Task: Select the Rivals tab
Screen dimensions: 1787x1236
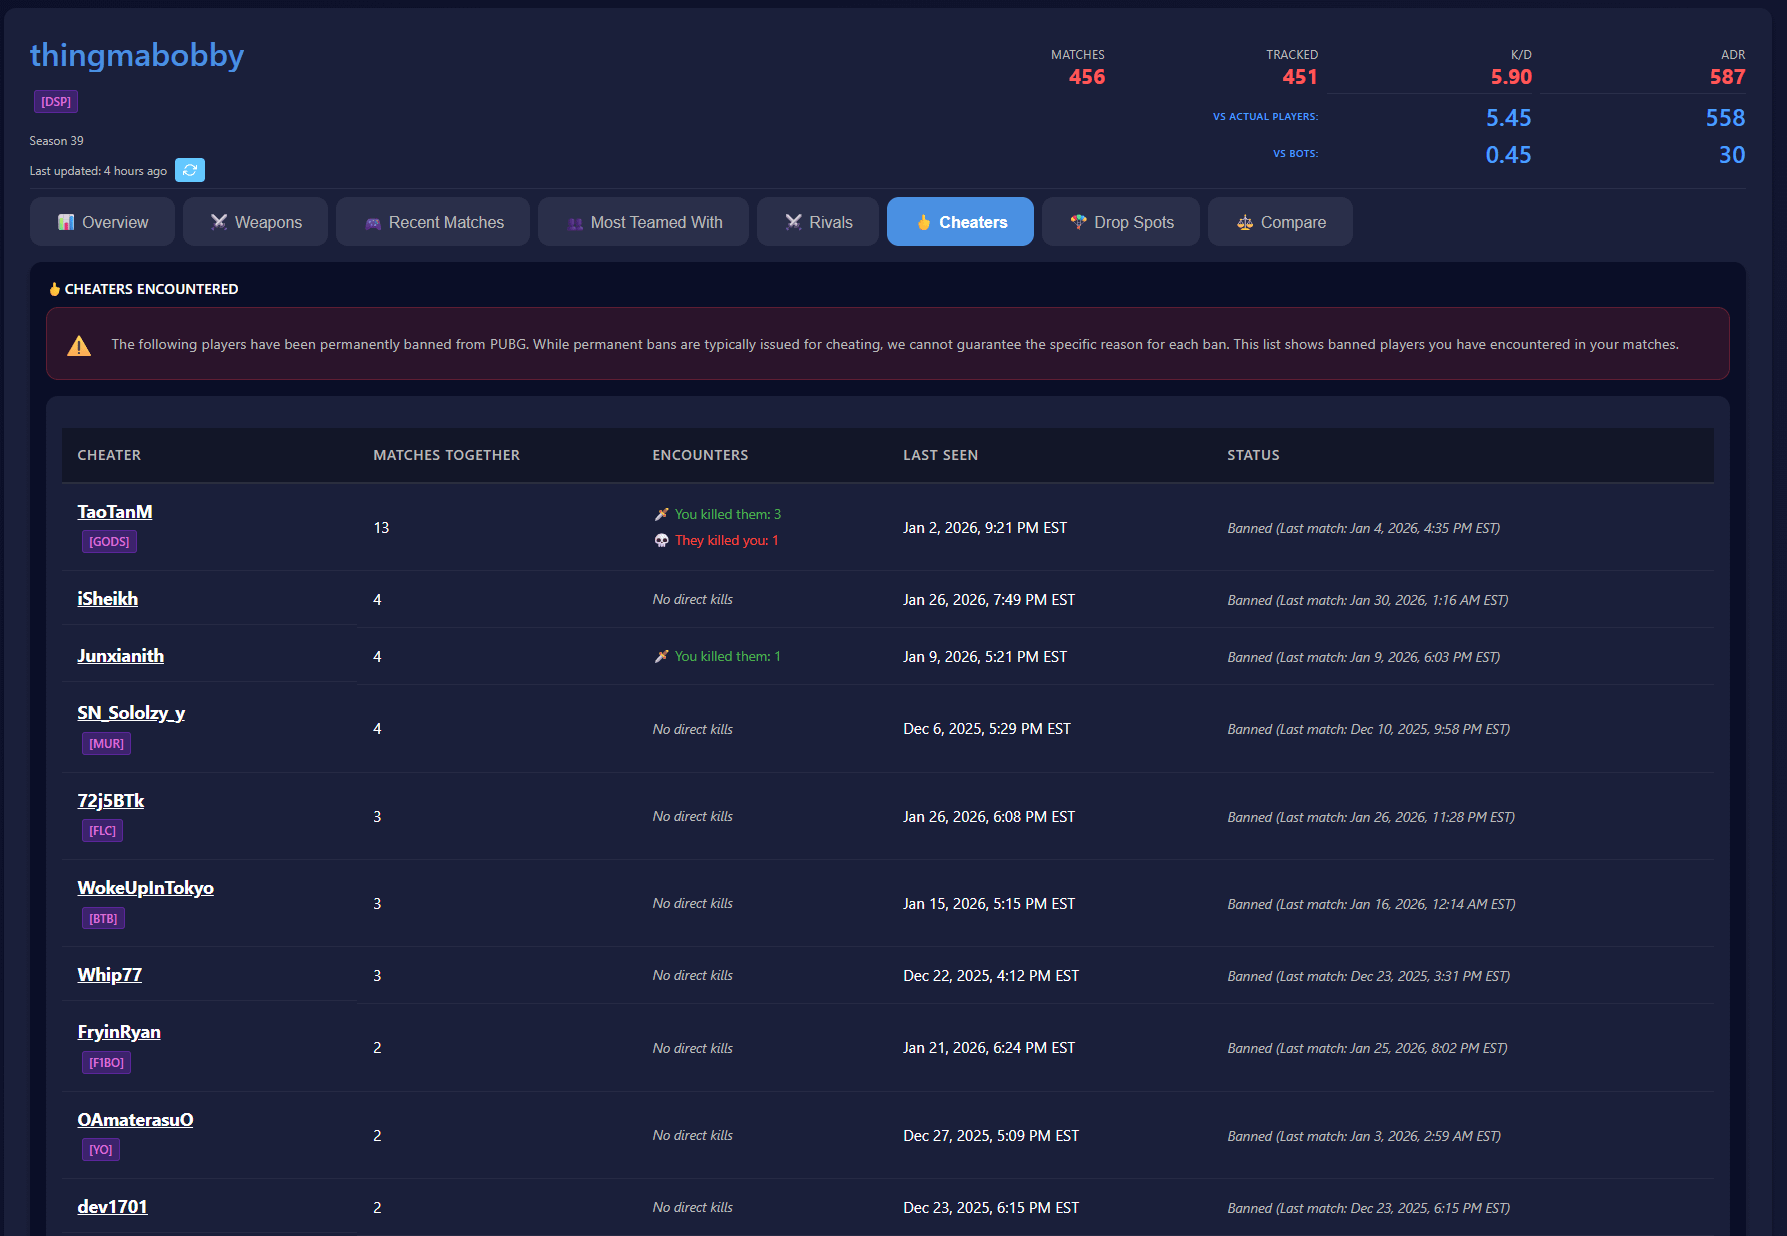Action: click(818, 222)
